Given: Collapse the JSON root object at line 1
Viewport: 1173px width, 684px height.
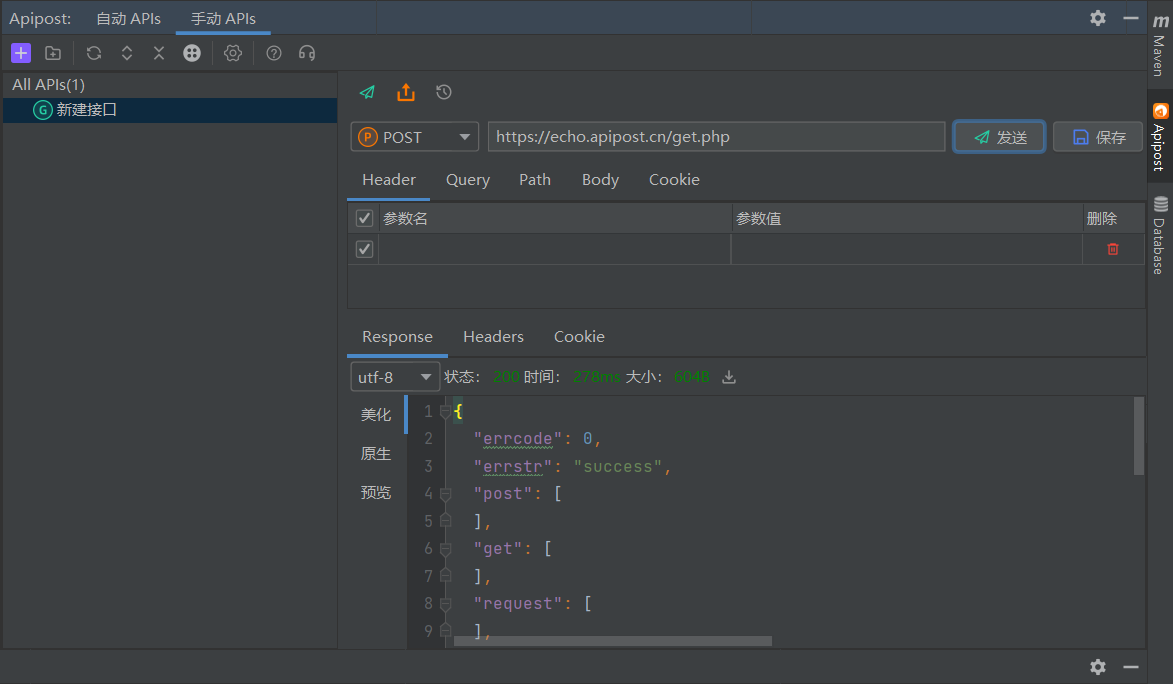Looking at the screenshot, I should click(x=445, y=412).
